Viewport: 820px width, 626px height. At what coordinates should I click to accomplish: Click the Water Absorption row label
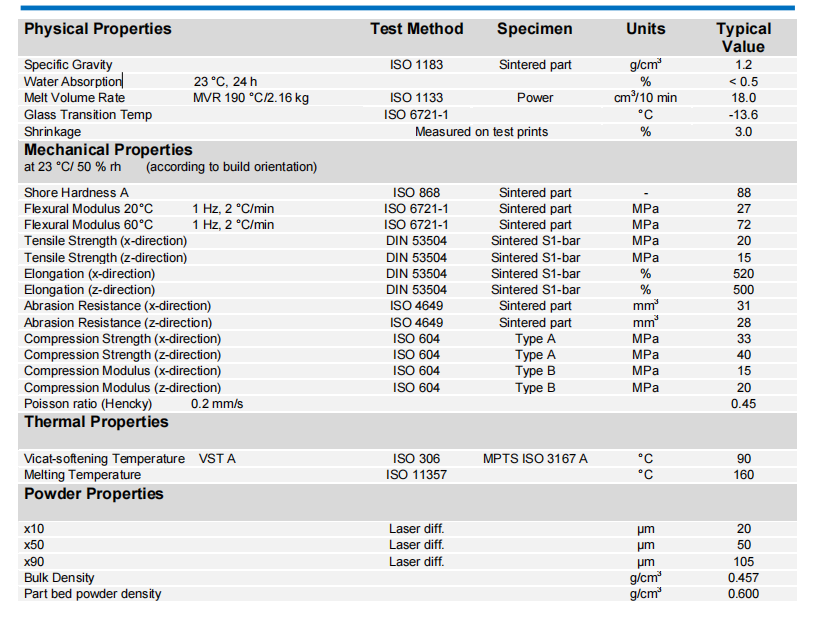(x=72, y=81)
